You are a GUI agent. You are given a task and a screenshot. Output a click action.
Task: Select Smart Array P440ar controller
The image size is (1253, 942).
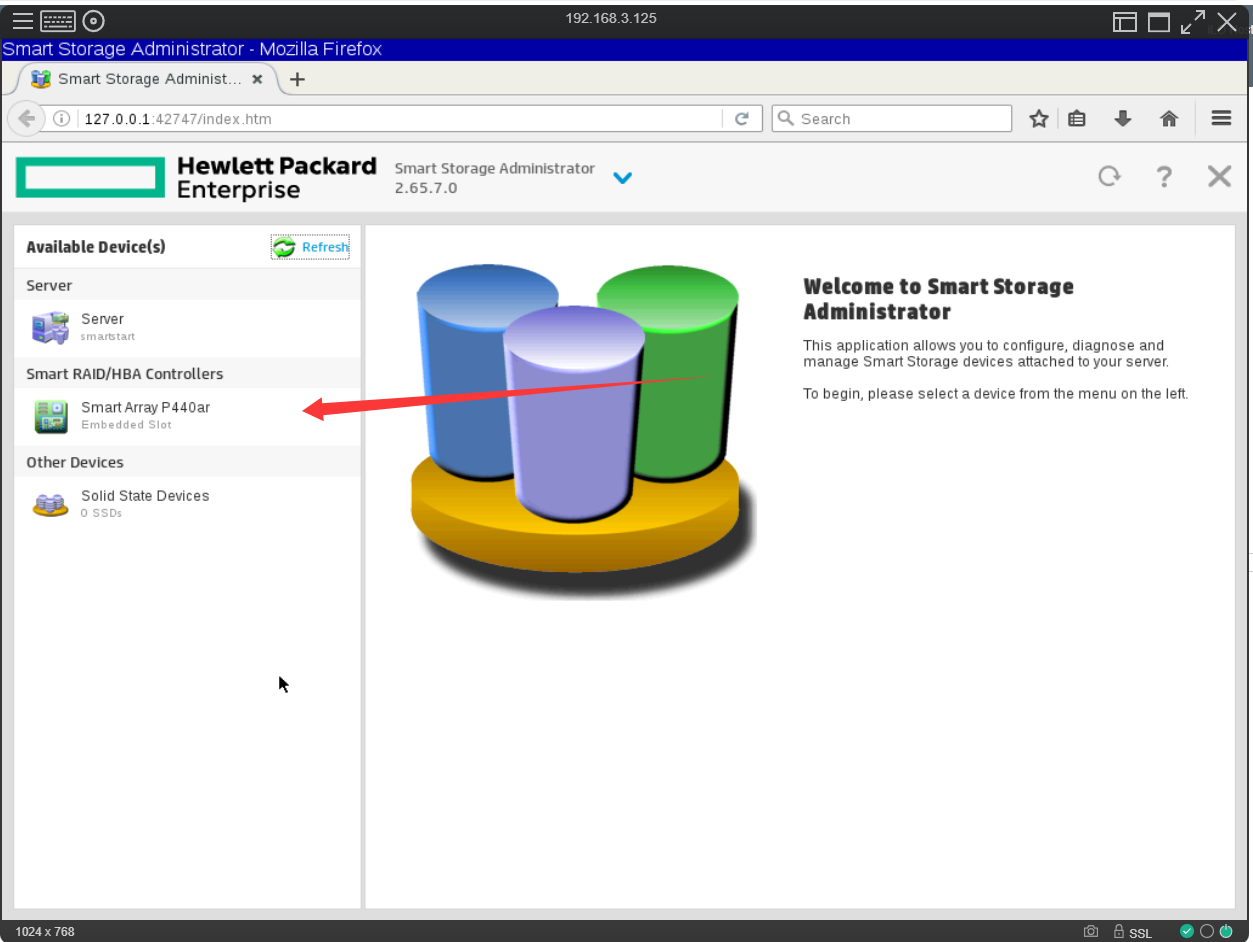pos(187,416)
